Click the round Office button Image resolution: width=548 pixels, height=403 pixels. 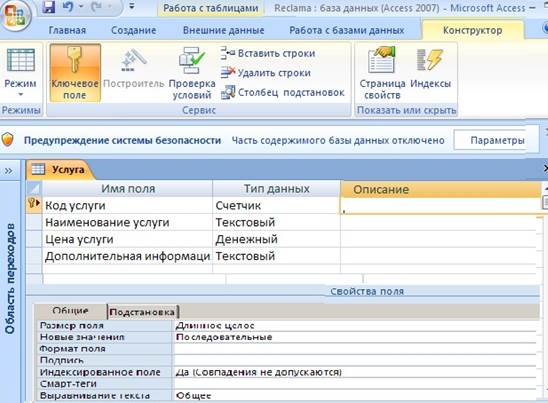click(x=15, y=15)
